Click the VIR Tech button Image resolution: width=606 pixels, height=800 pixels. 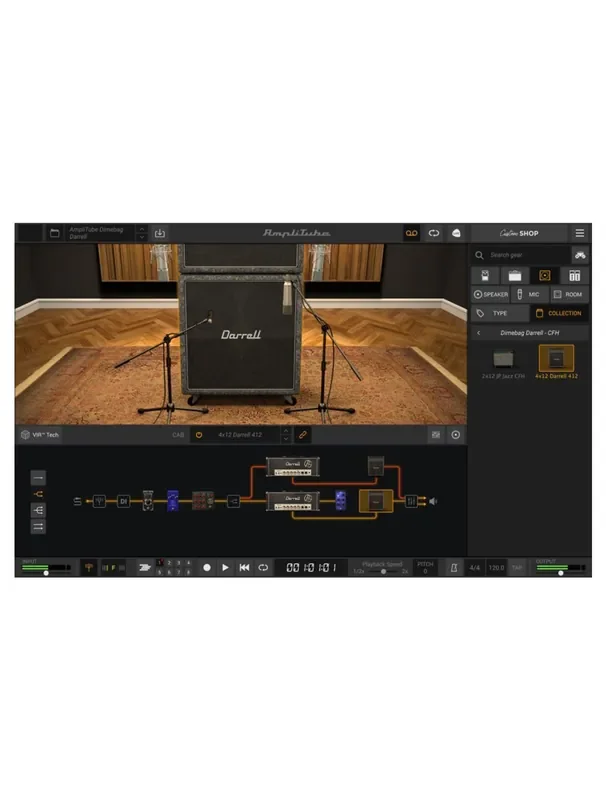tap(40, 435)
